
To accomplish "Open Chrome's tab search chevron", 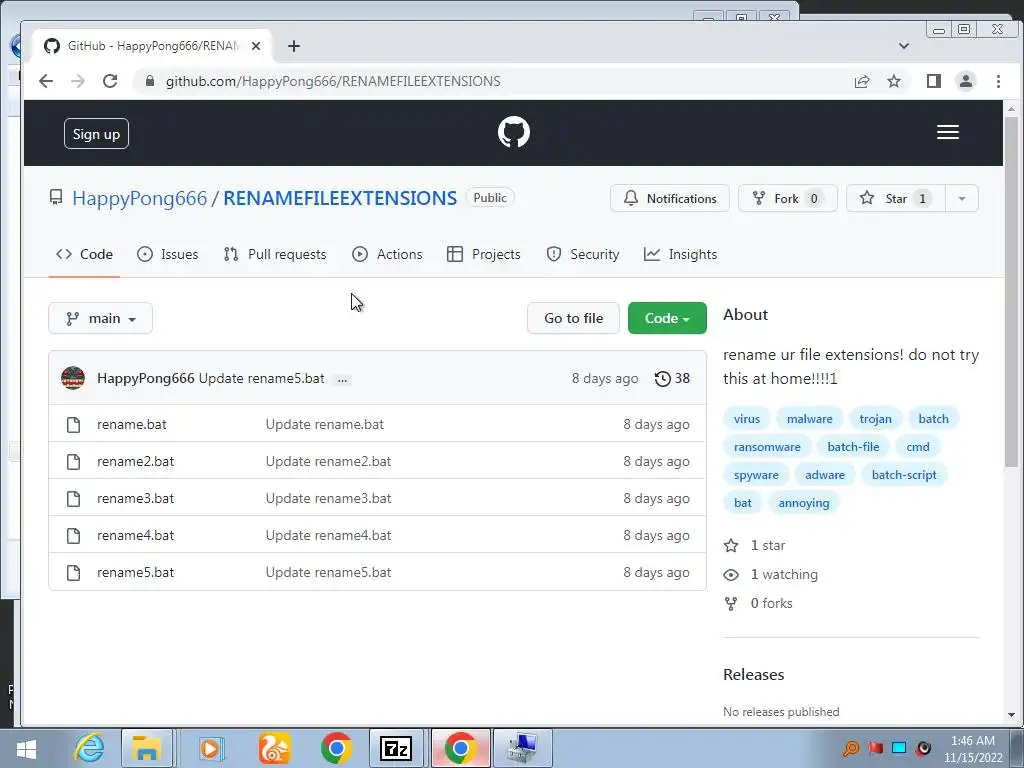I will click(x=904, y=46).
